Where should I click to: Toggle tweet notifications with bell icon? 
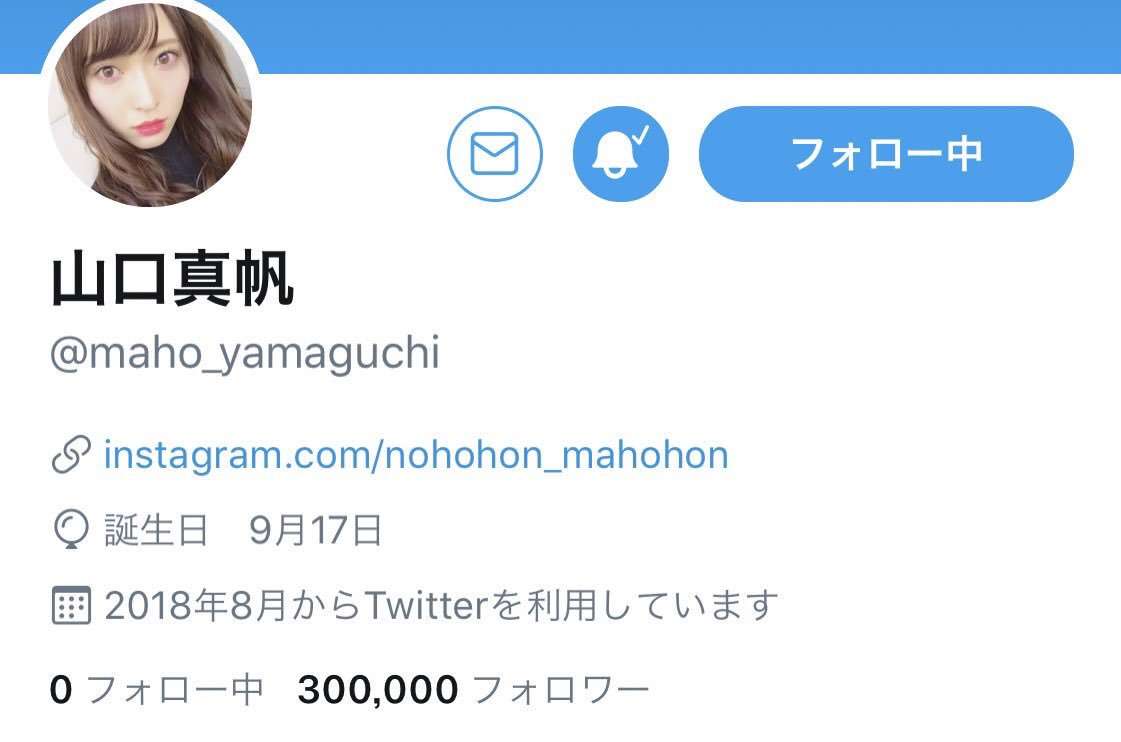click(x=621, y=154)
